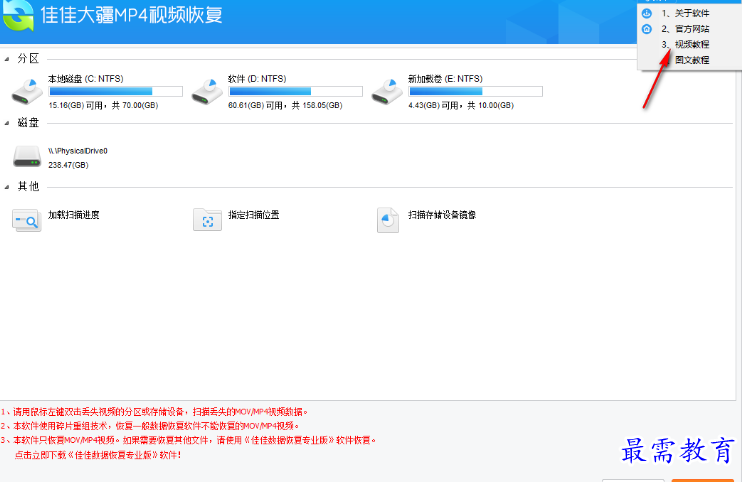Screen dimensions: 743x482
Task: Open the 图文教程 menu entry
Action: pos(692,60)
